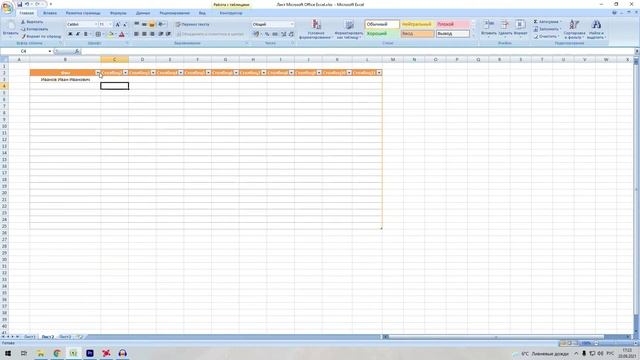Switch to the Формулы ribbon tab
Screen dimensions: 640x360
118,13
